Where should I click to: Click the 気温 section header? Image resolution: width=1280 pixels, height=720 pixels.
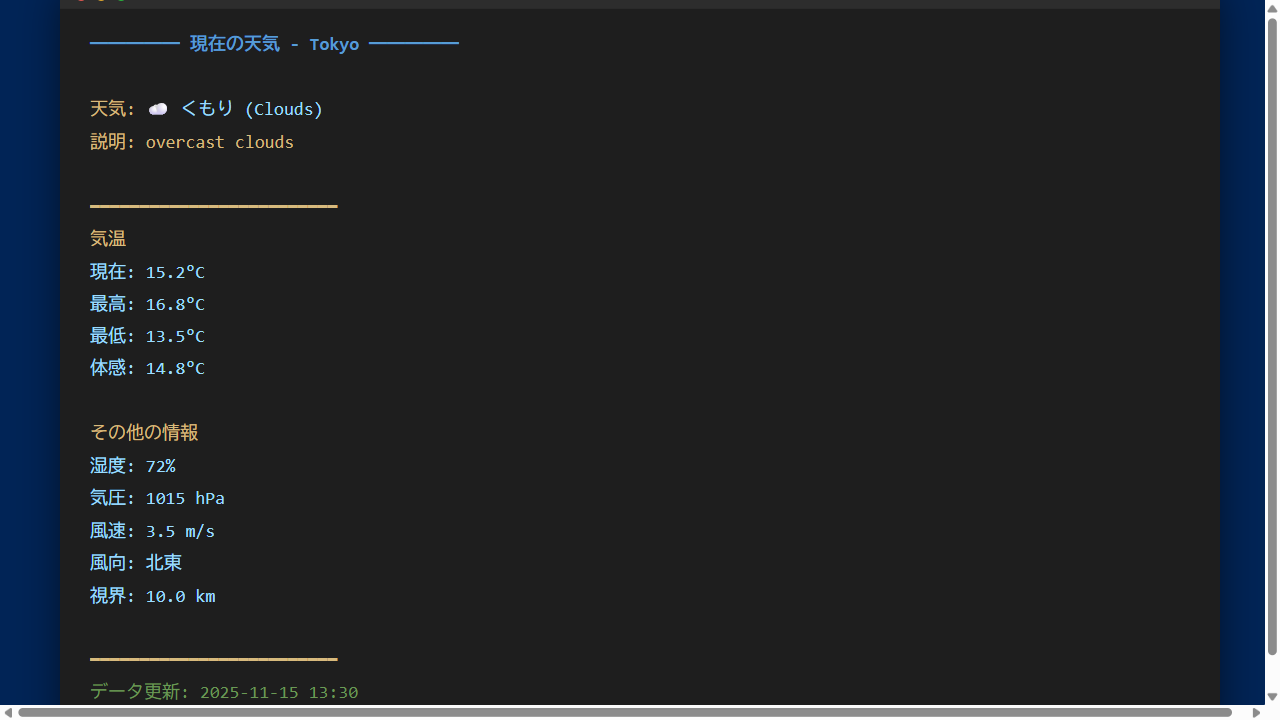pos(108,239)
